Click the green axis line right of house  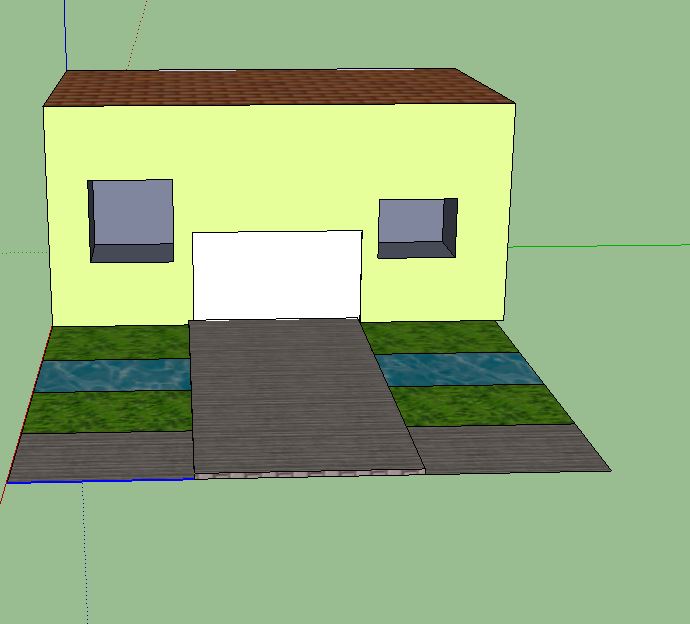[x=600, y=244]
